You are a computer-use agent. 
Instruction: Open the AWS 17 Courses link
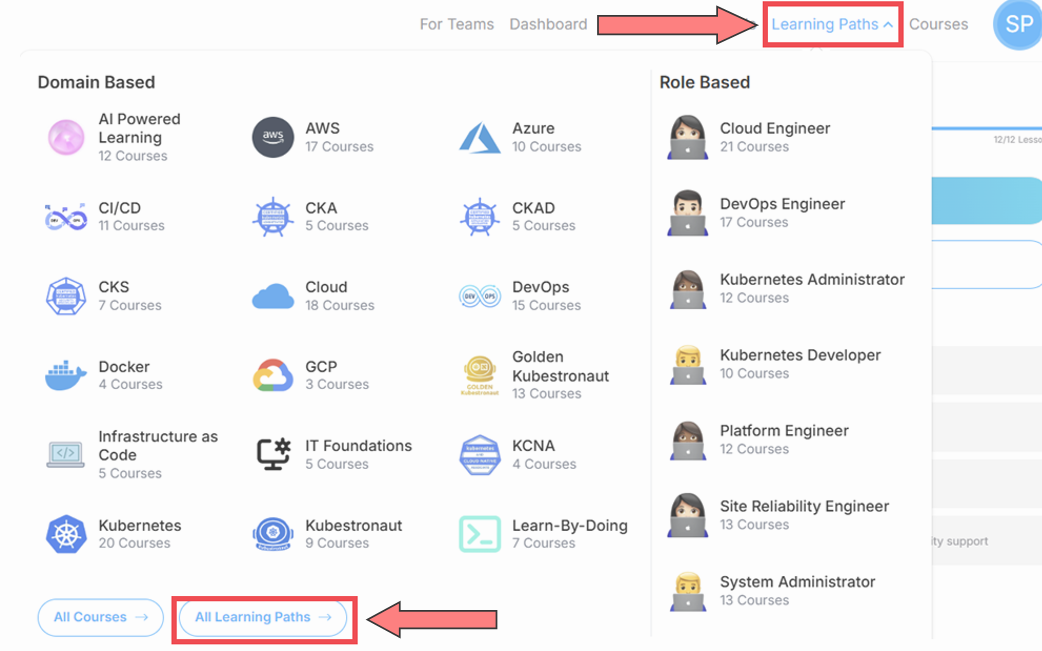322,128
